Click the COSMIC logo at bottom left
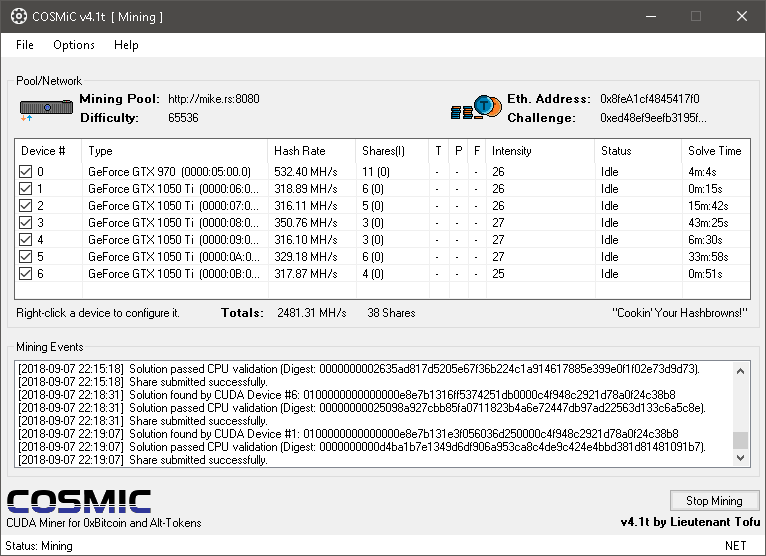766x556 pixels. (79, 501)
